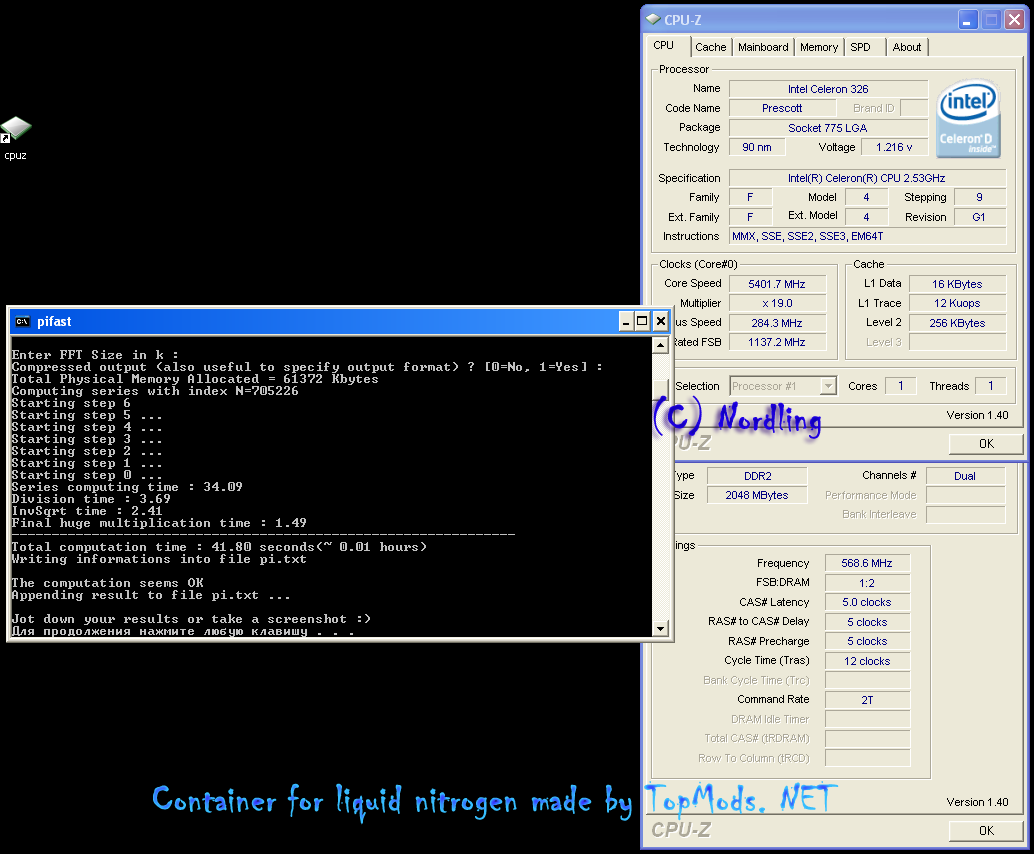
Task: Click the Bus Speed value '284.3 MHz'
Action: [777, 323]
